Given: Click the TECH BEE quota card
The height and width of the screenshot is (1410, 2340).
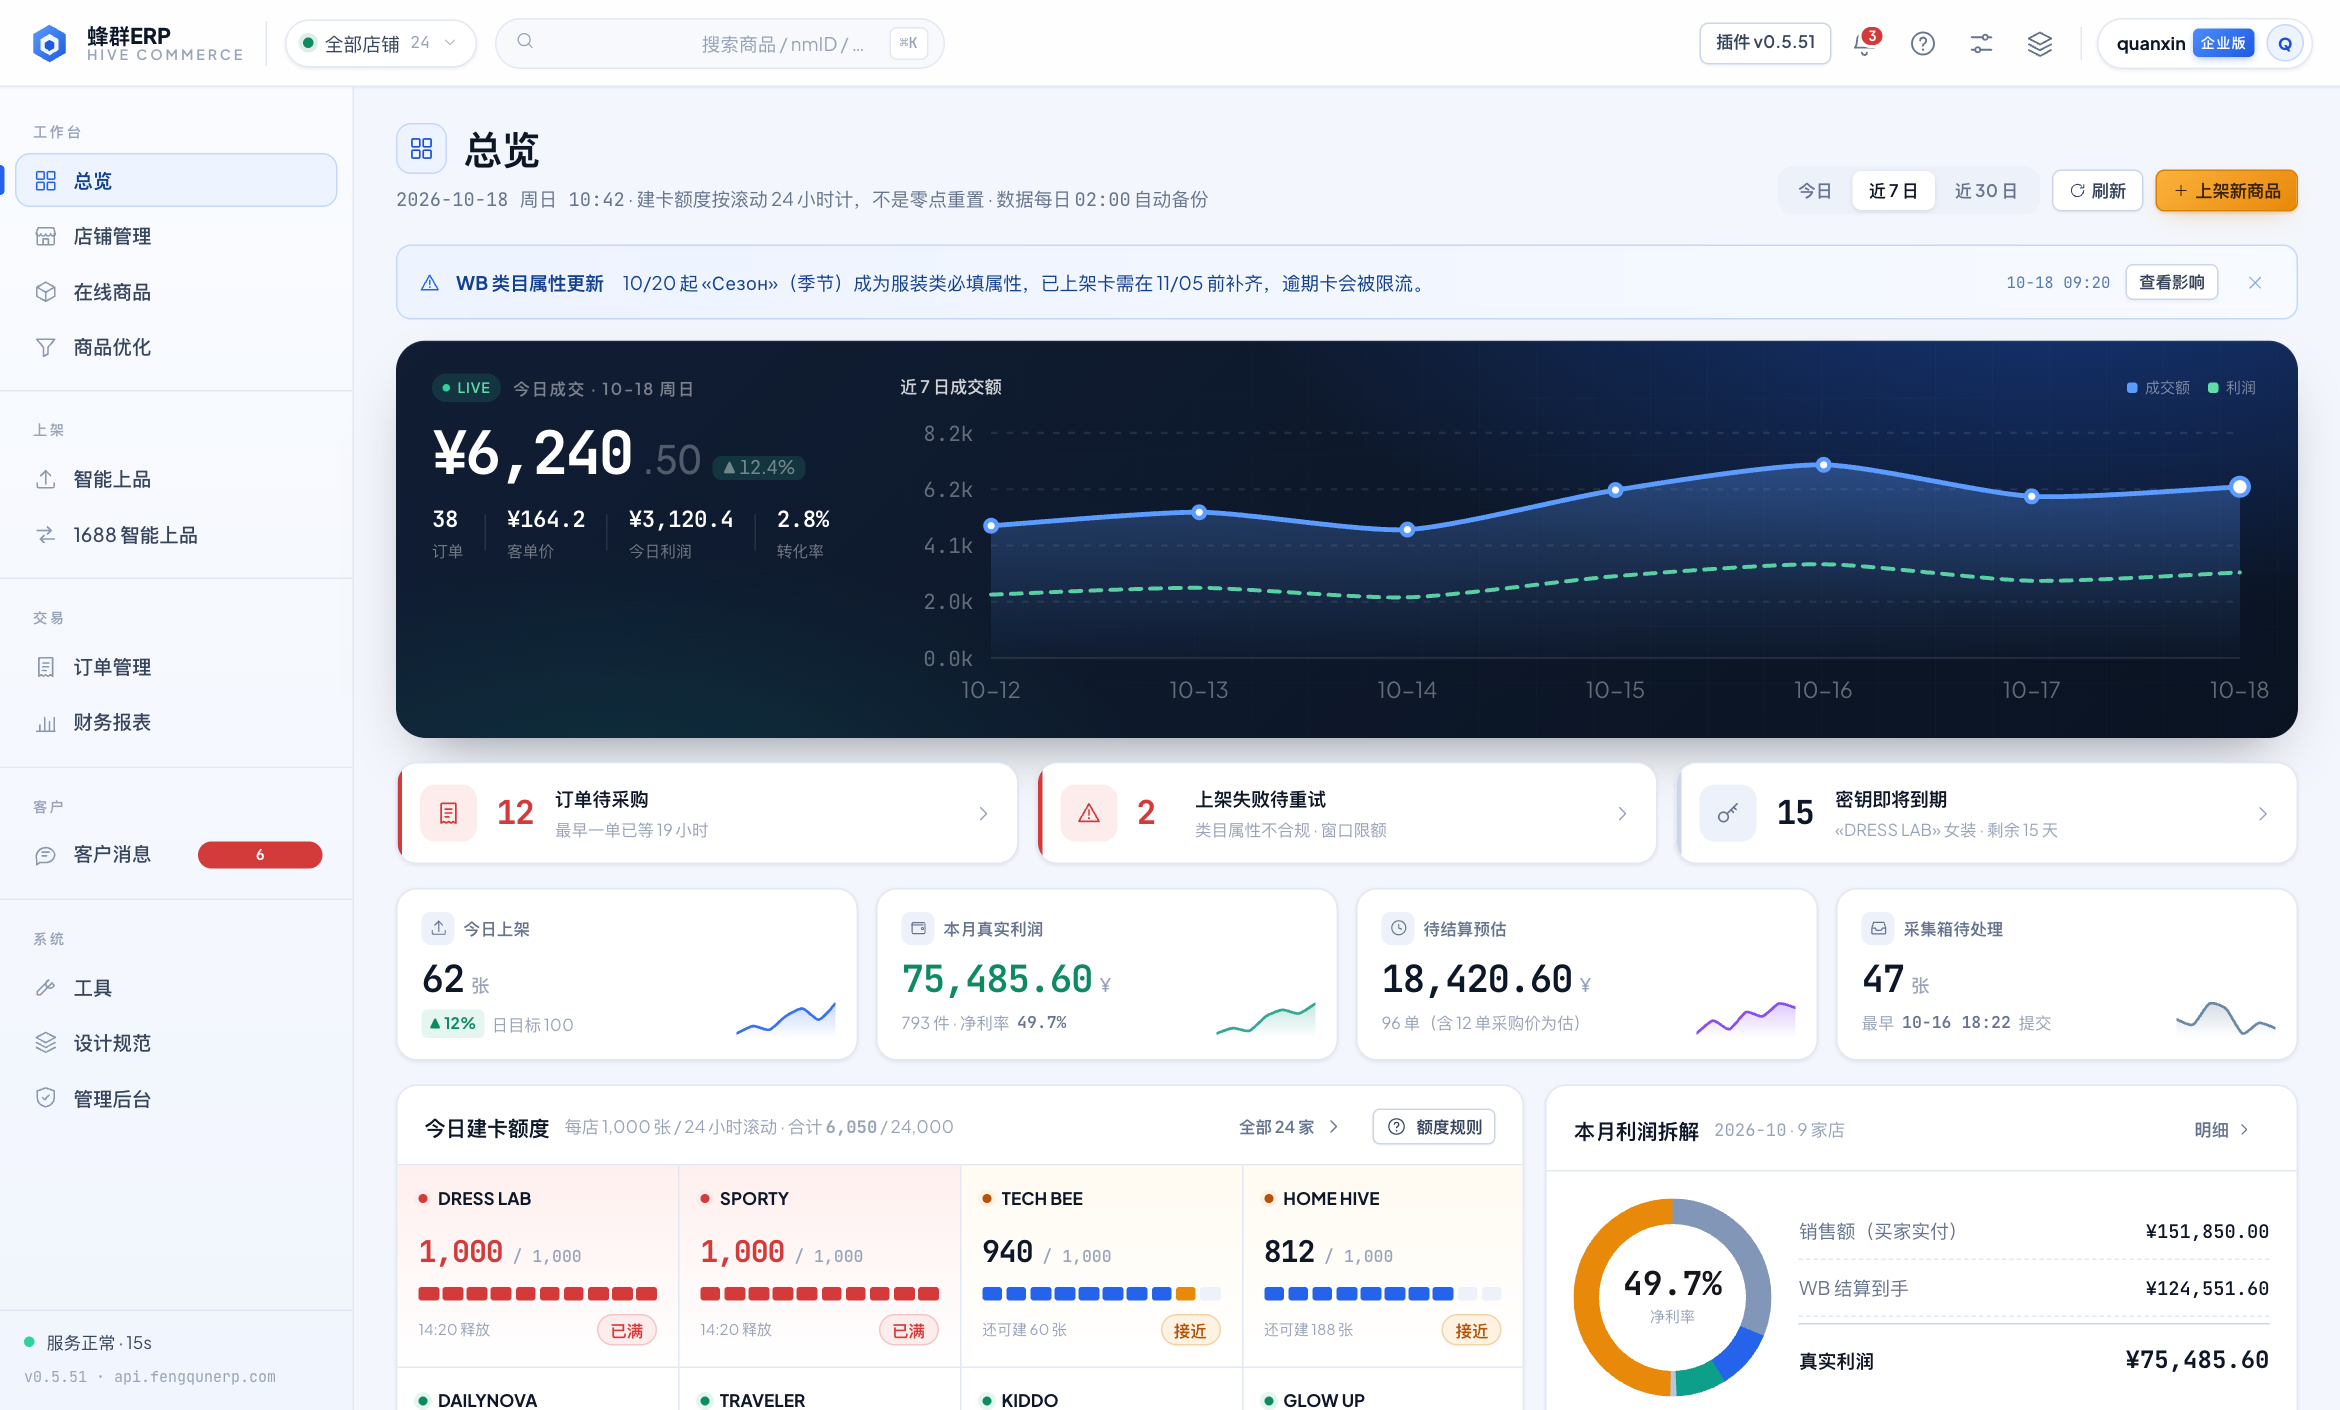Looking at the screenshot, I should tap(1101, 1265).
